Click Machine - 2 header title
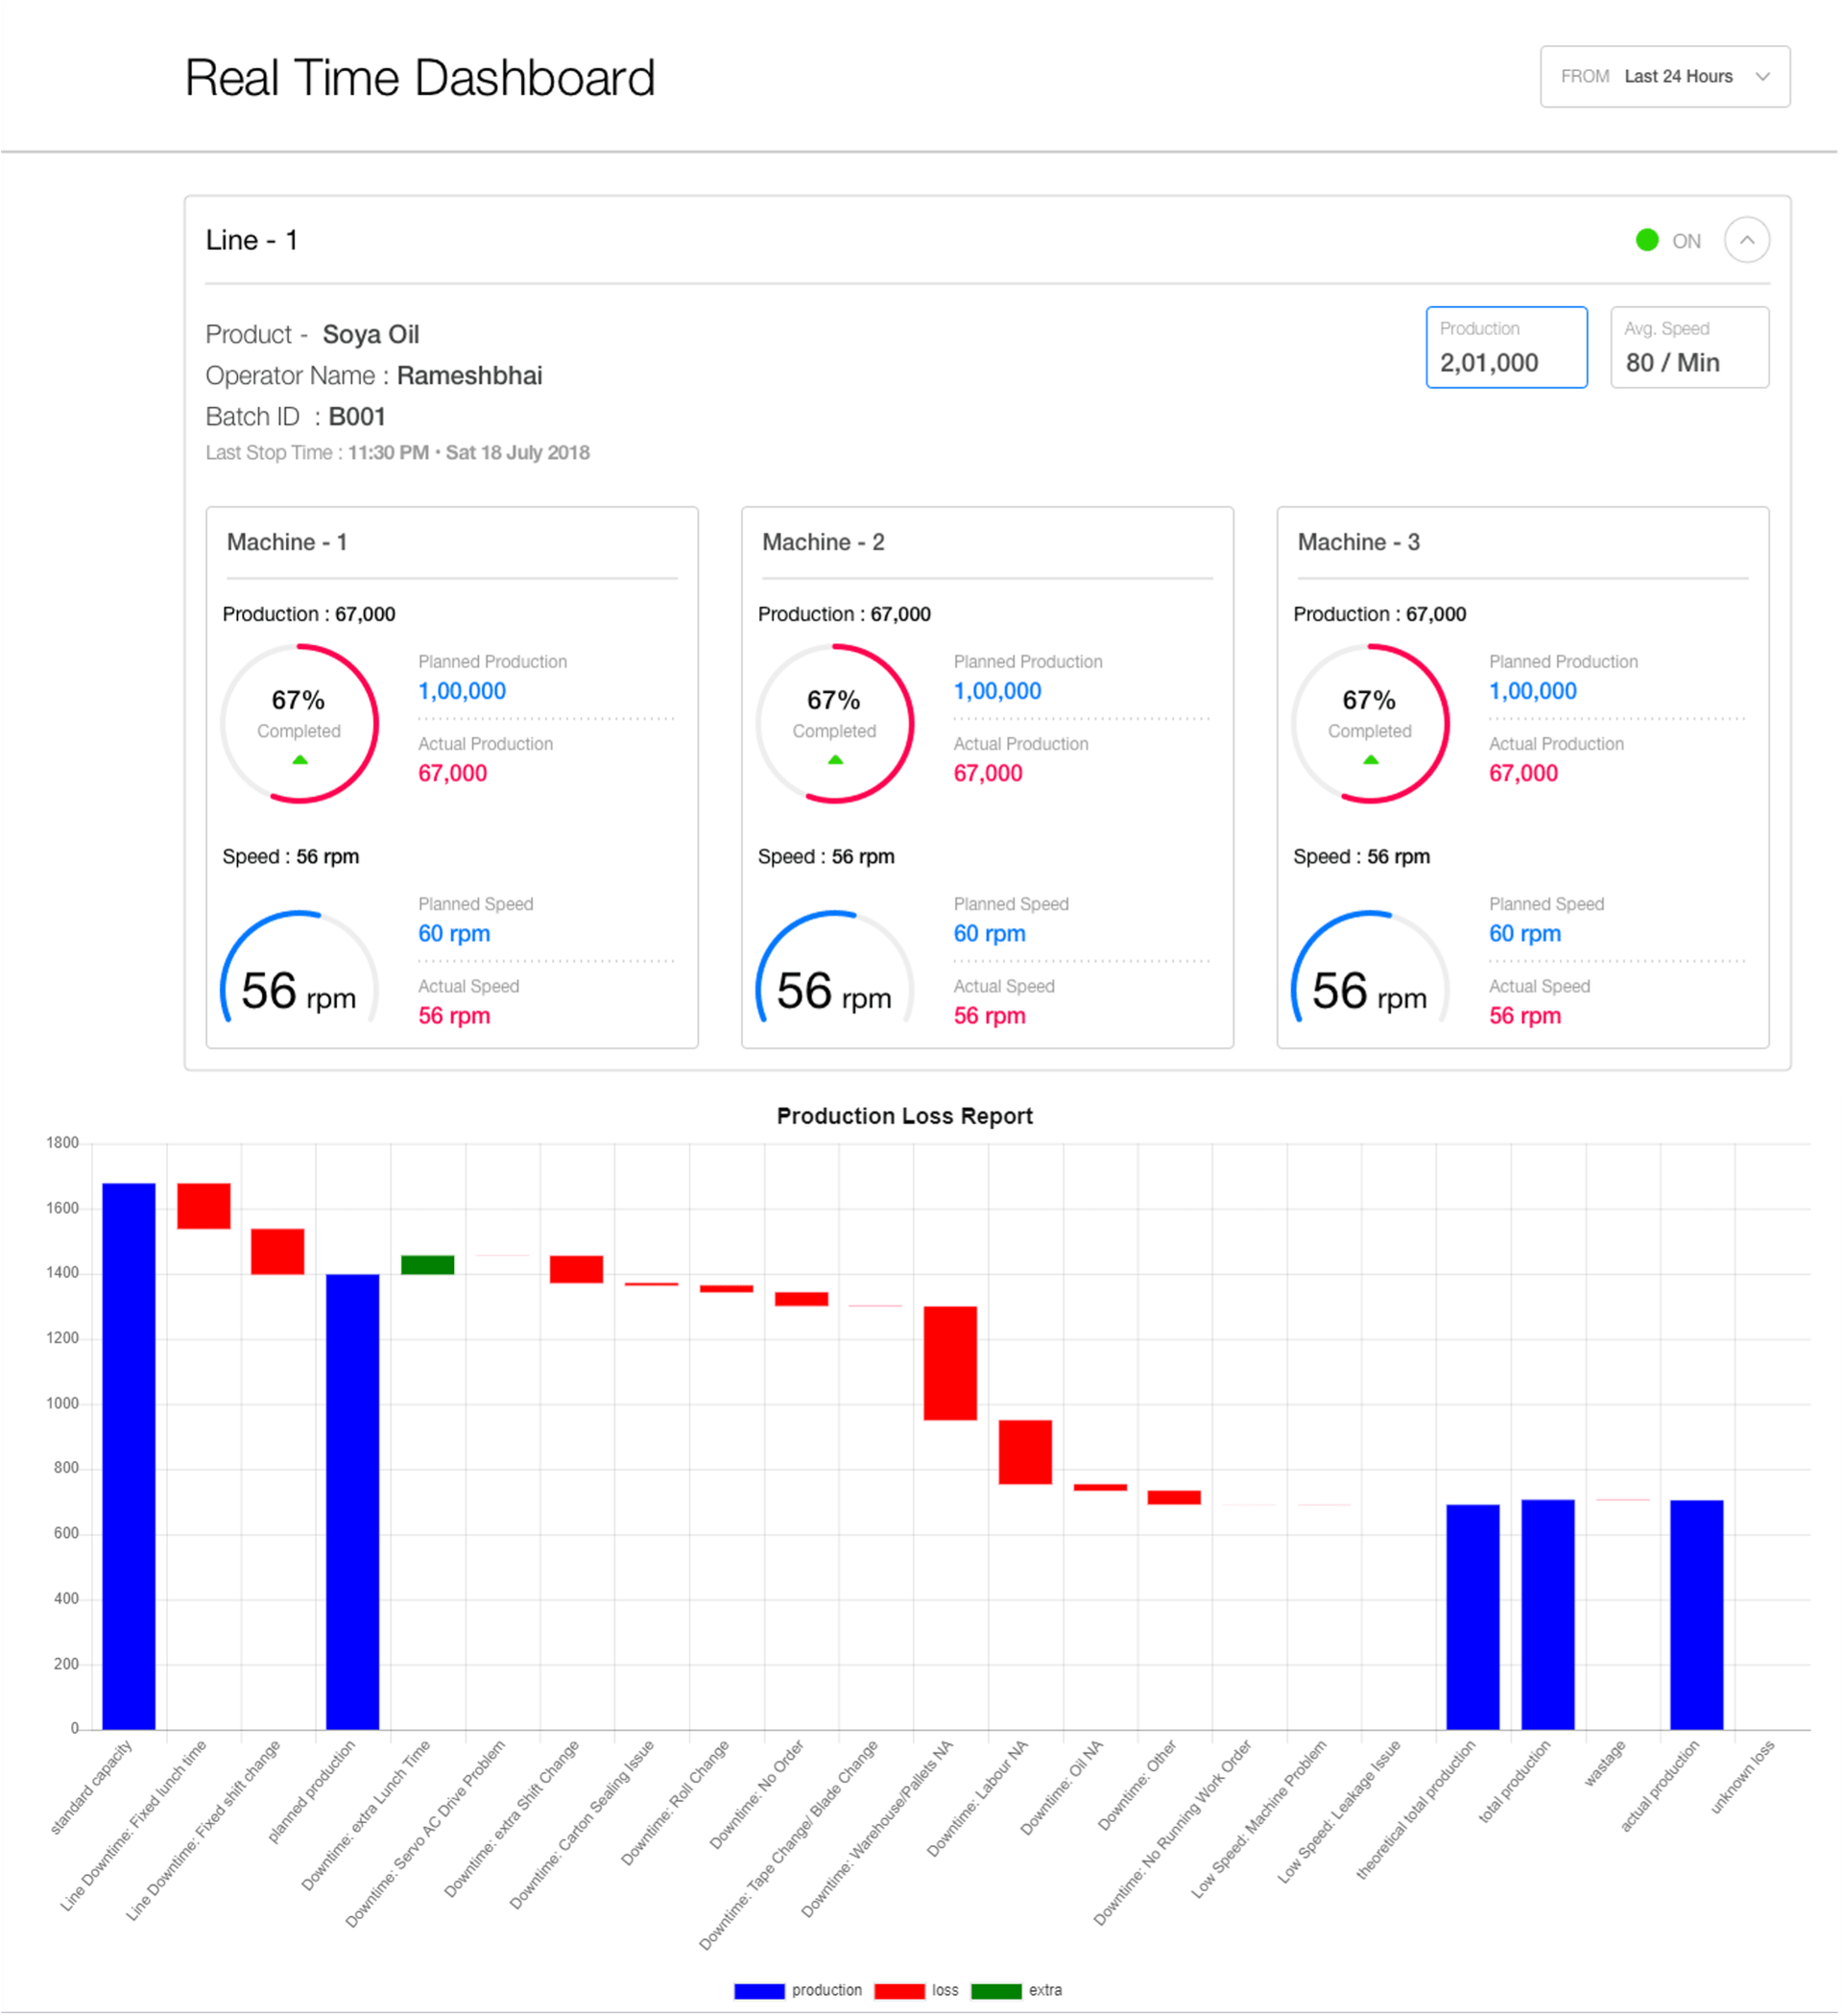The width and height of the screenshot is (1843, 2016). point(823,542)
